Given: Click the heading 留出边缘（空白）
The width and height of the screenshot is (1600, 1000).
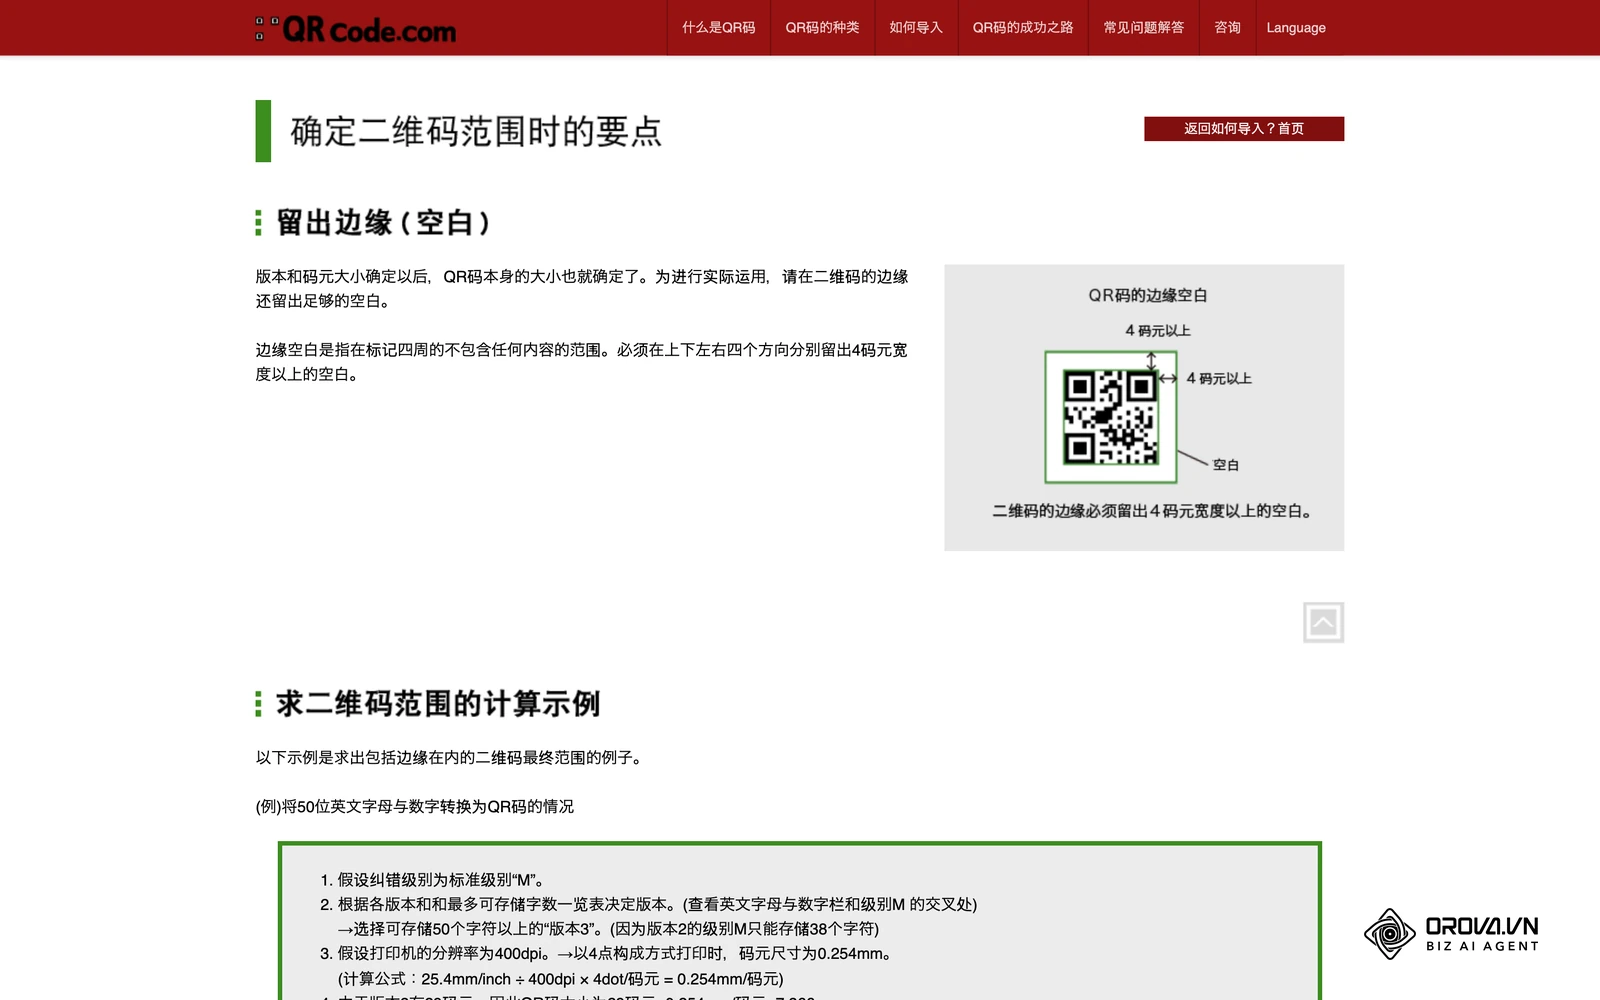Looking at the screenshot, I should click(x=384, y=222).
